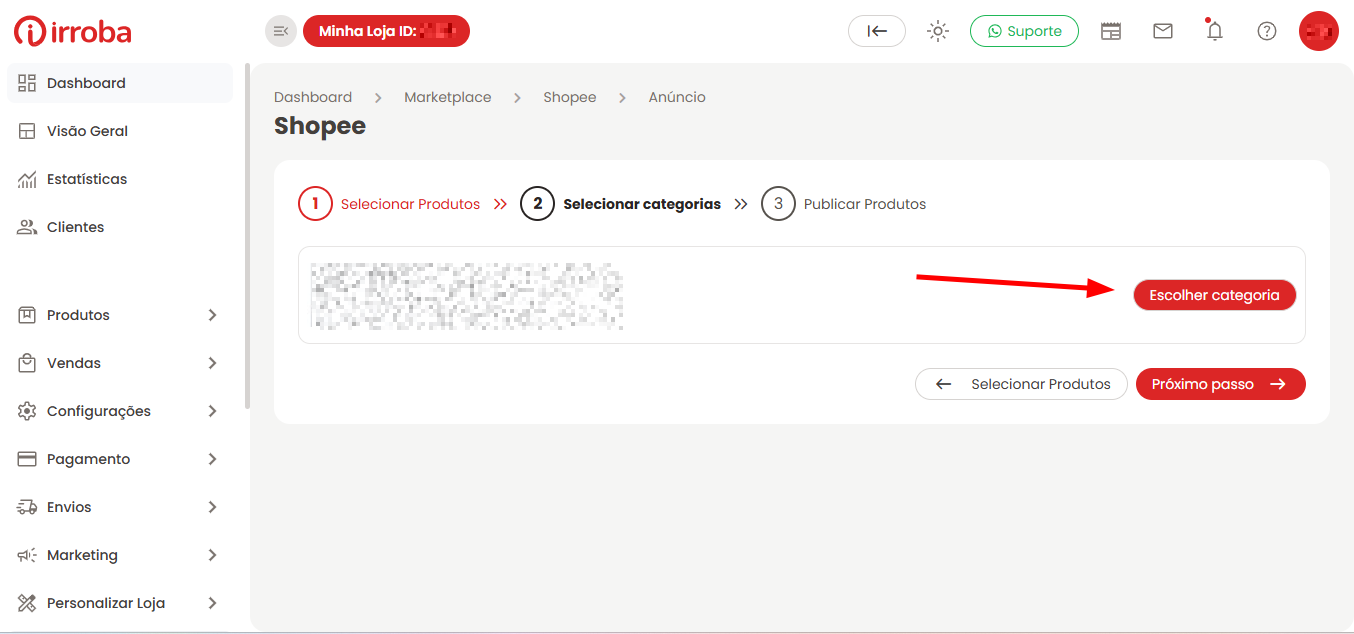Viewport: 1354px width, 634px height.
Task: Click the Escolher categoria button
Action: 1214,295
